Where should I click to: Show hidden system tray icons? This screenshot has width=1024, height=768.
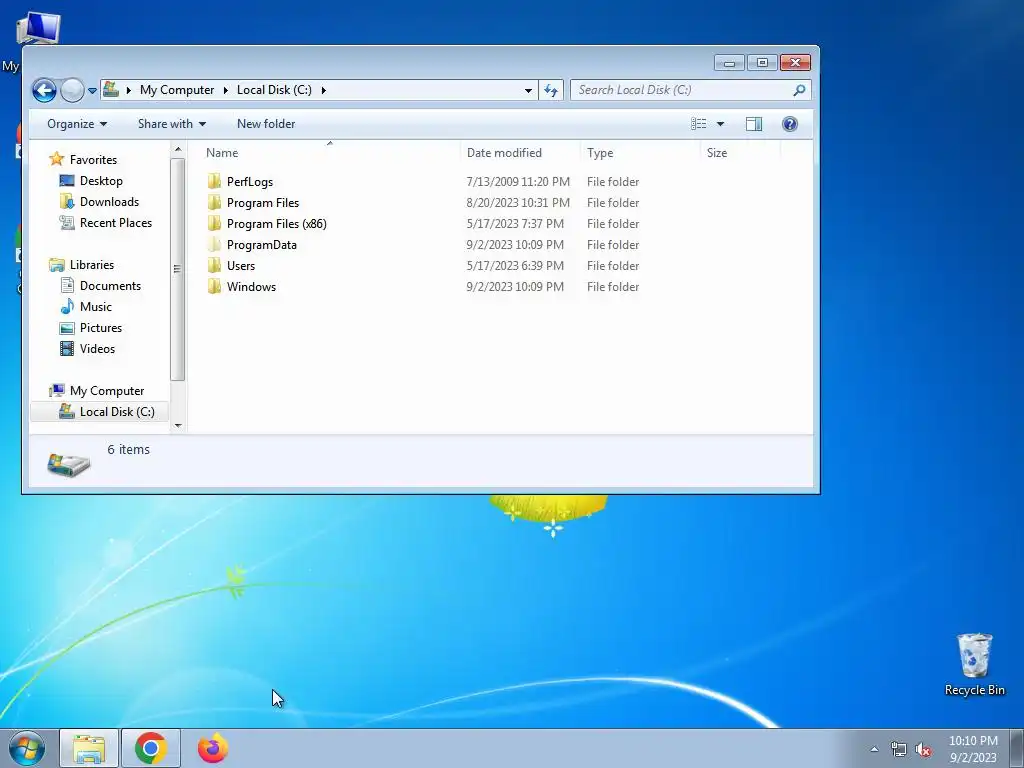coord(874,749)
